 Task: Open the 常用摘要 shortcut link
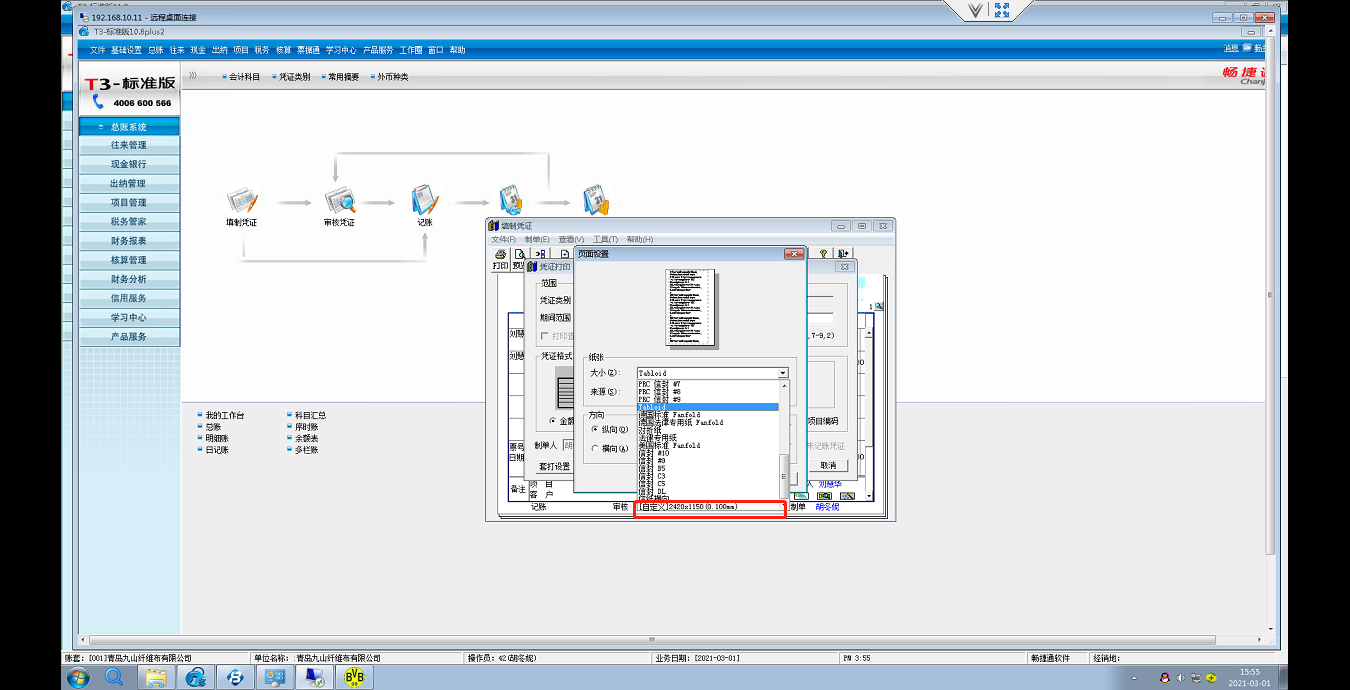click(343, 77)
